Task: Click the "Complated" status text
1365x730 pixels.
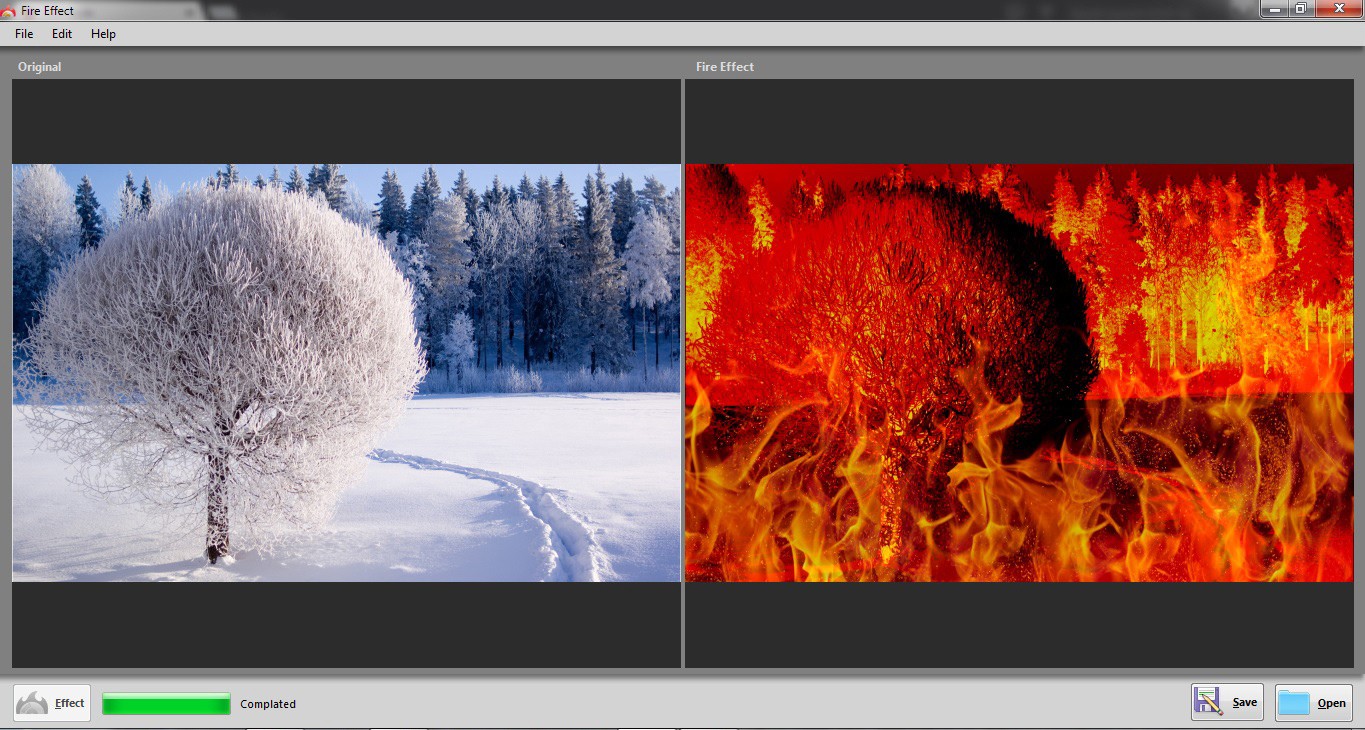Action: tap(268, 704)
